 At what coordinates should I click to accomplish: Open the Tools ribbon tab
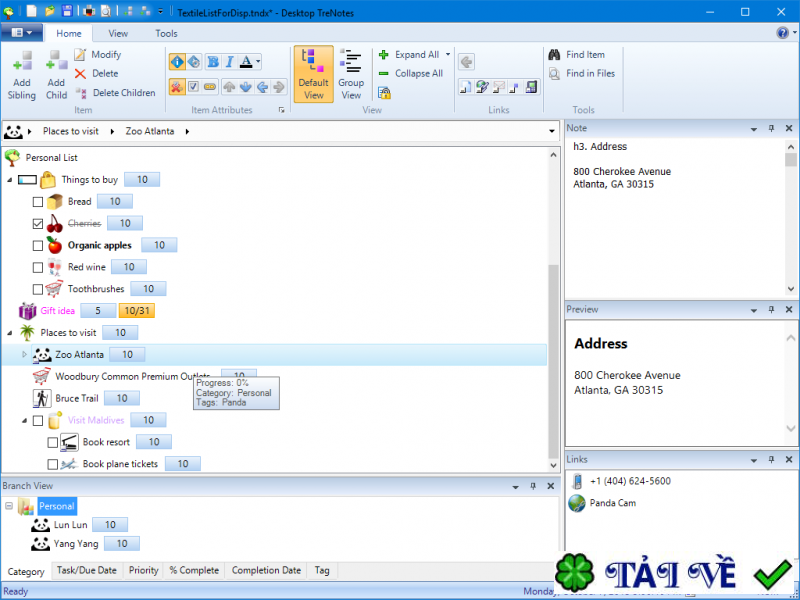166,33
